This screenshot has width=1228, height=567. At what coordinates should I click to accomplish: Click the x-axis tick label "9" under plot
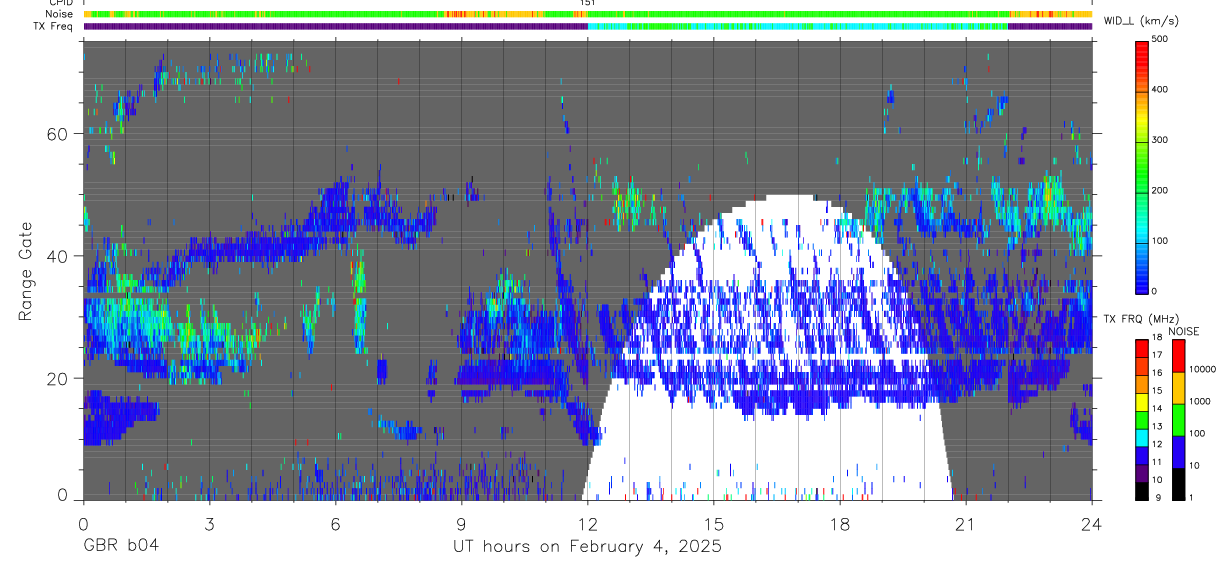[x=461, y=524]
